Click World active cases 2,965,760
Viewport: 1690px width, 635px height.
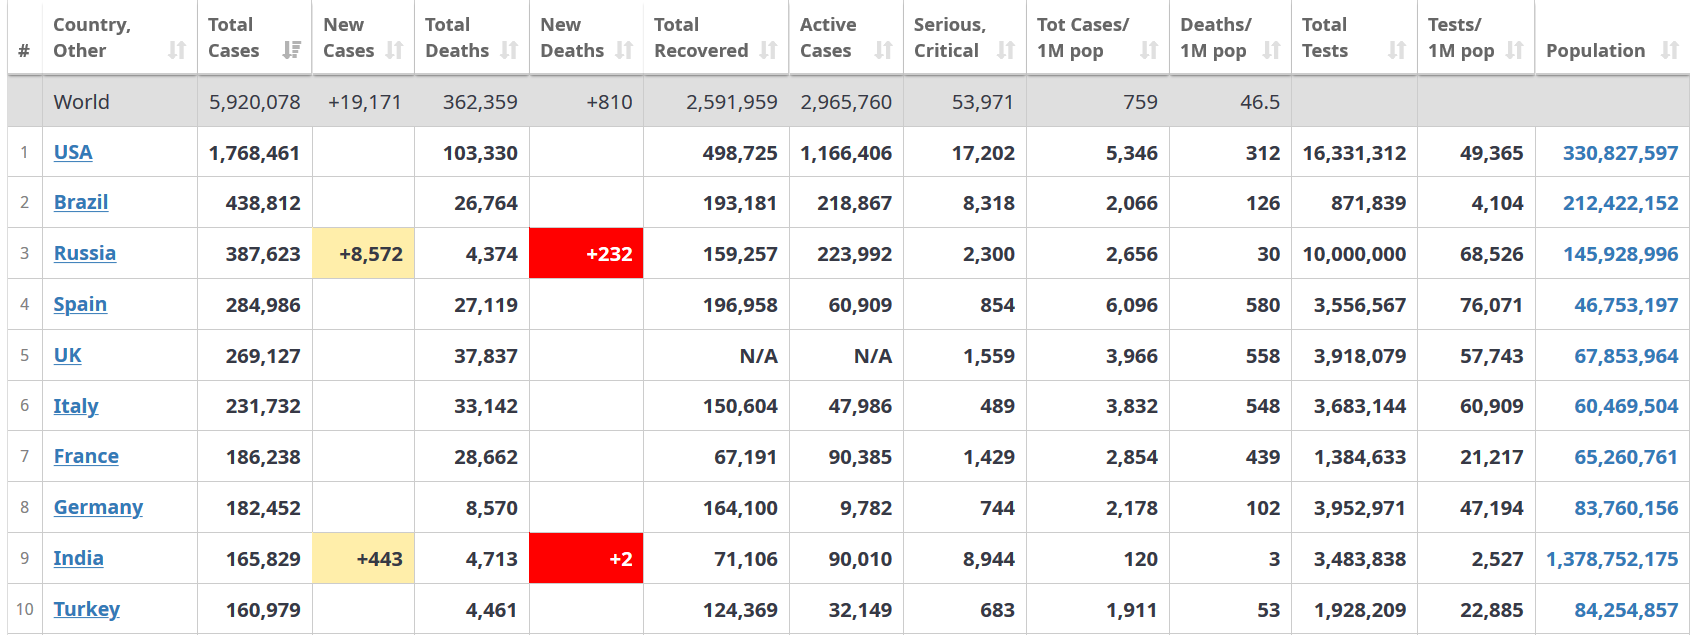click(x=846, y=102)
